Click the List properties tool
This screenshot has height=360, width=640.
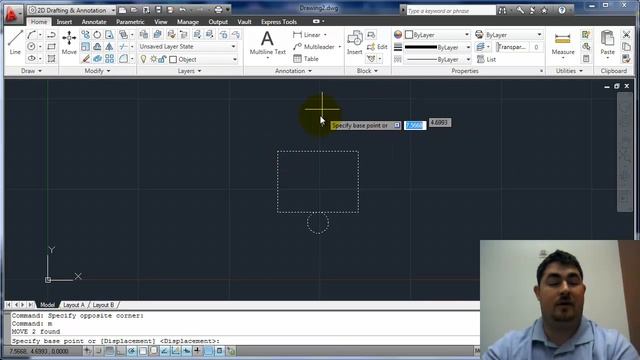click(486, 59)
